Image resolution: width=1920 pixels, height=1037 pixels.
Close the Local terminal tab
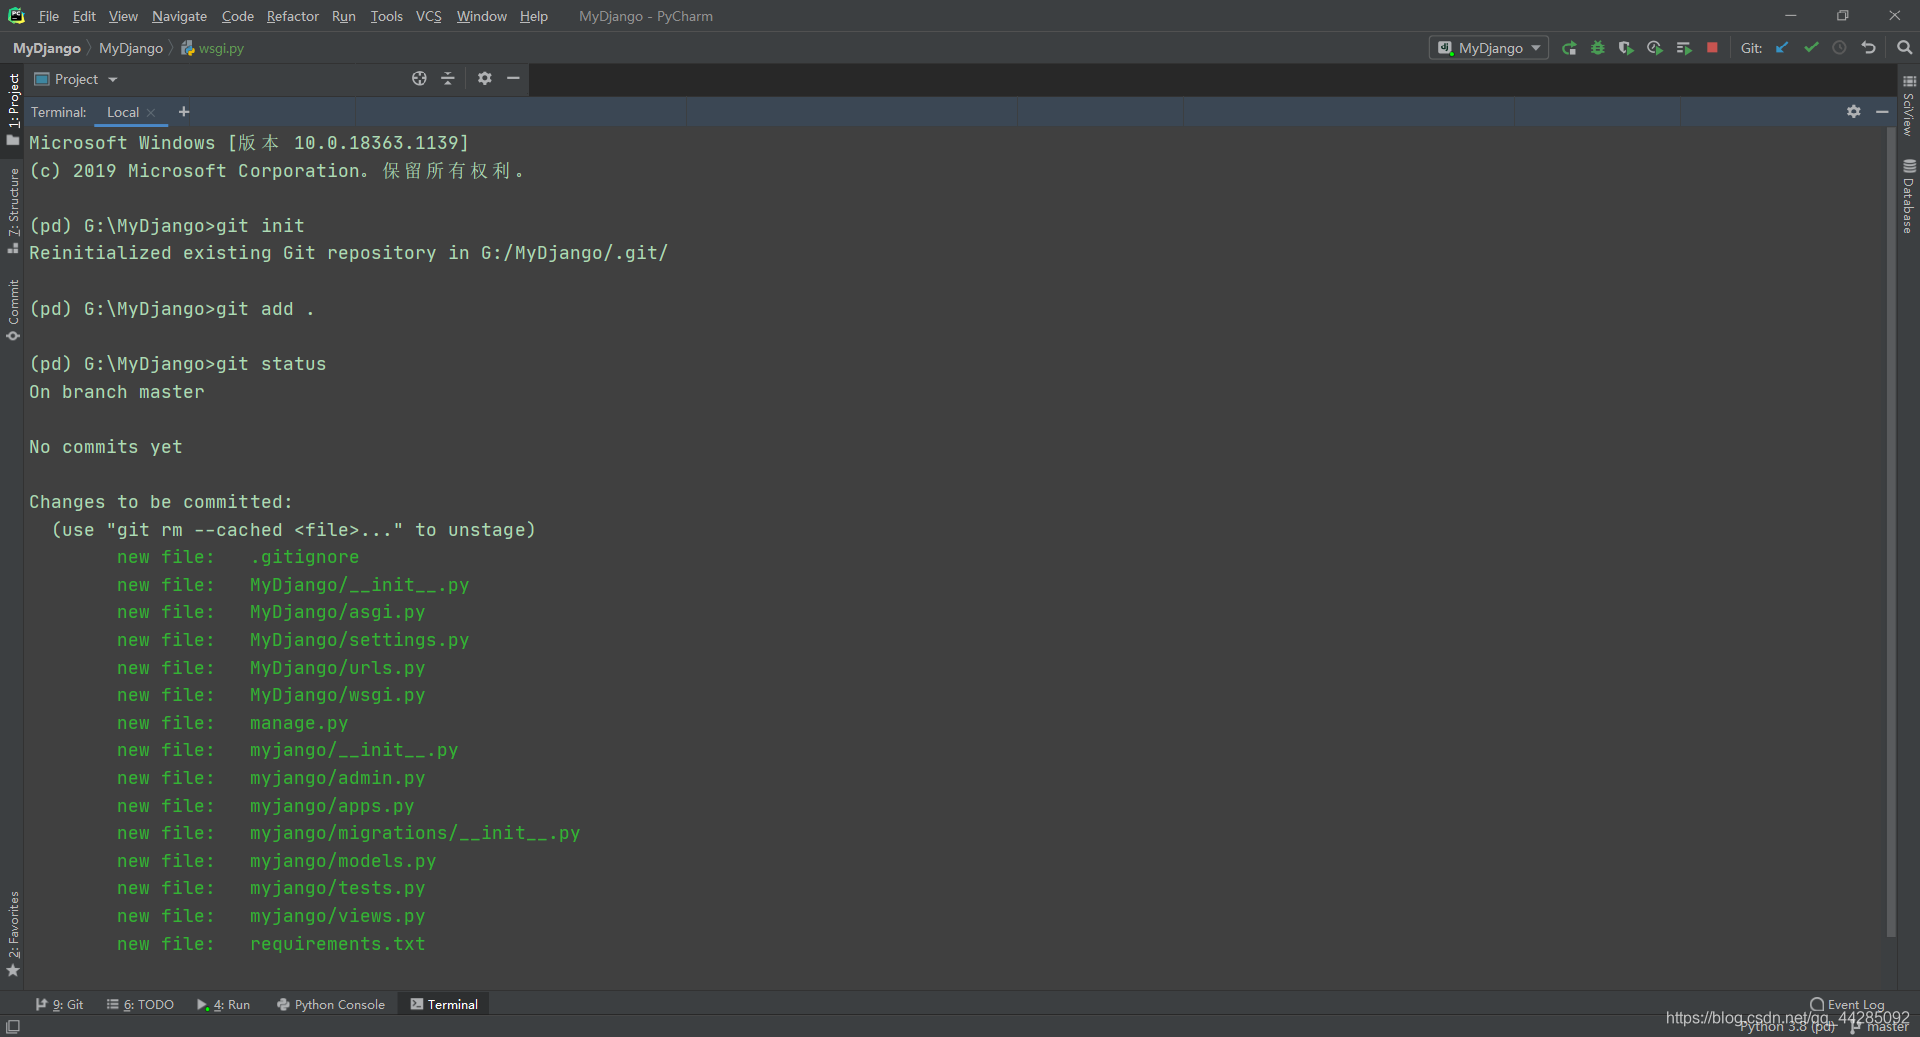(151, 113)
